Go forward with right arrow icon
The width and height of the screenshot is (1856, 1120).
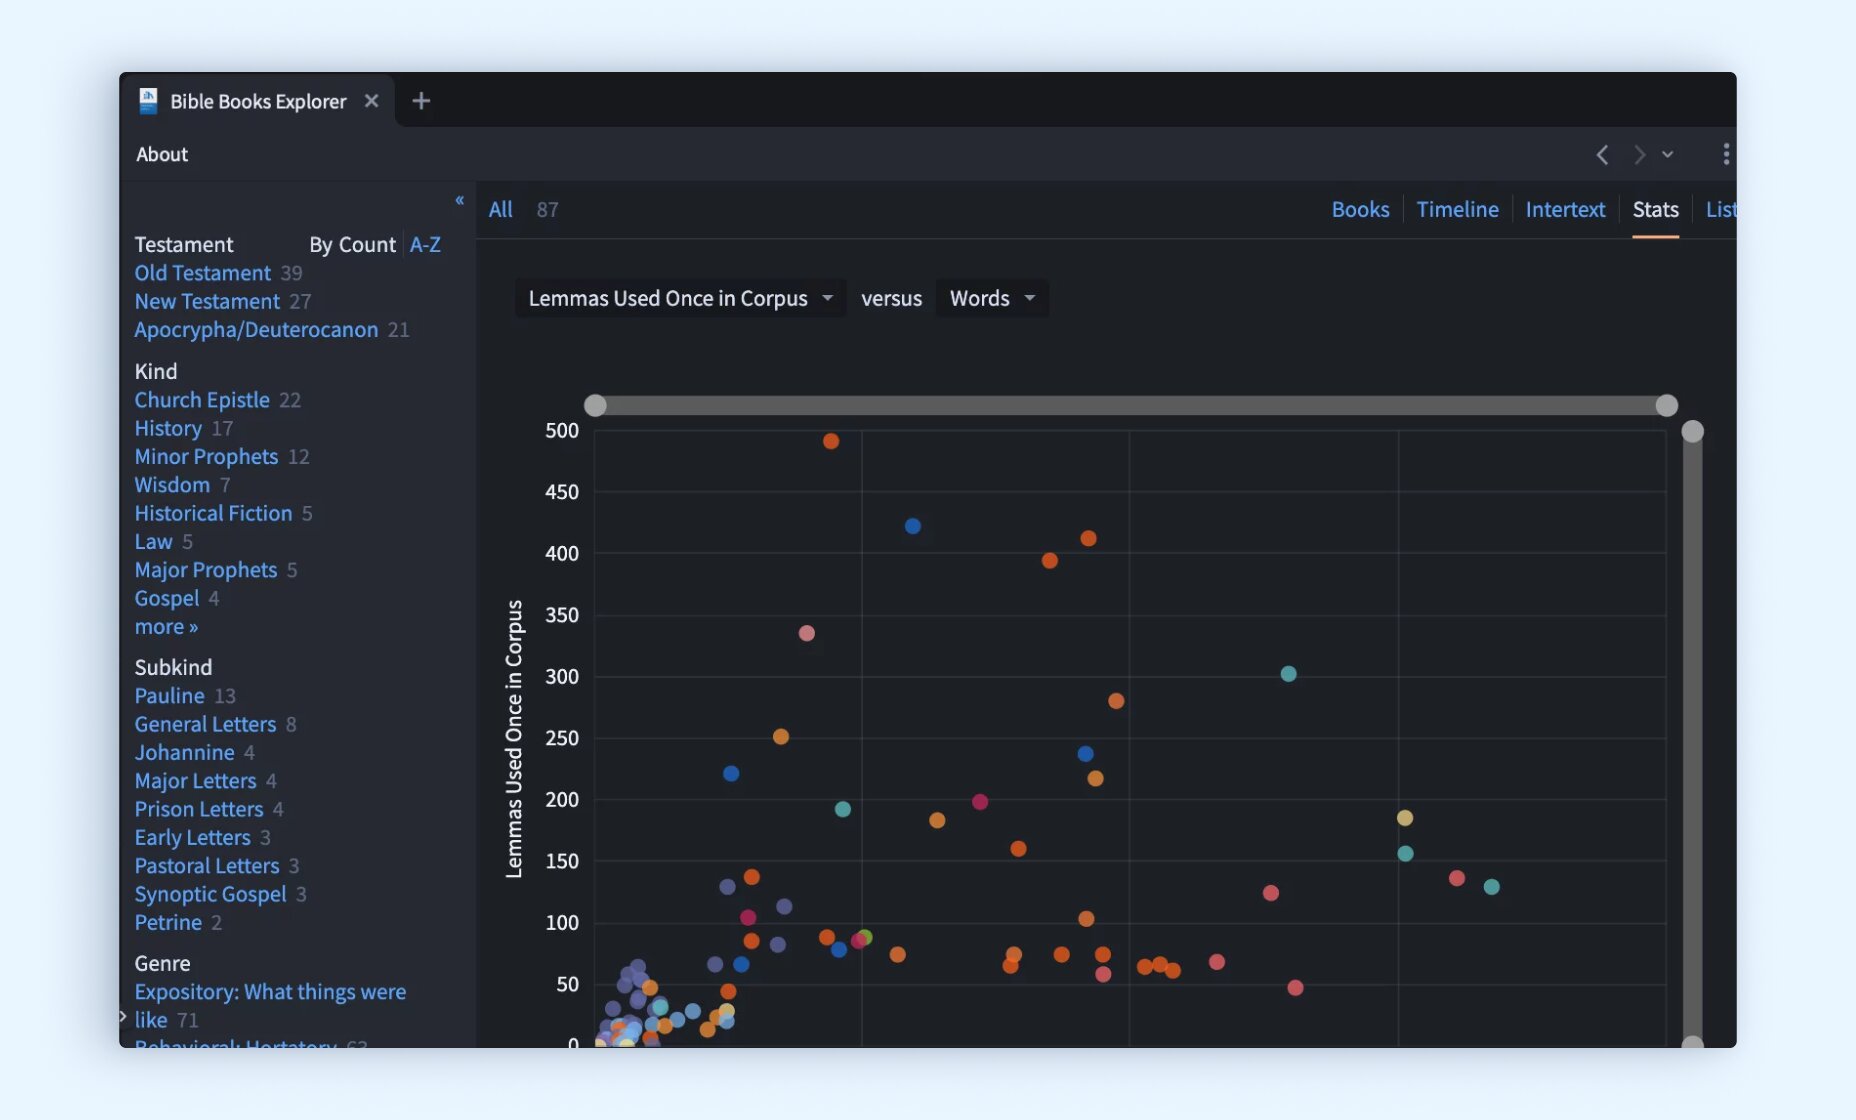tap(1639, 155)
